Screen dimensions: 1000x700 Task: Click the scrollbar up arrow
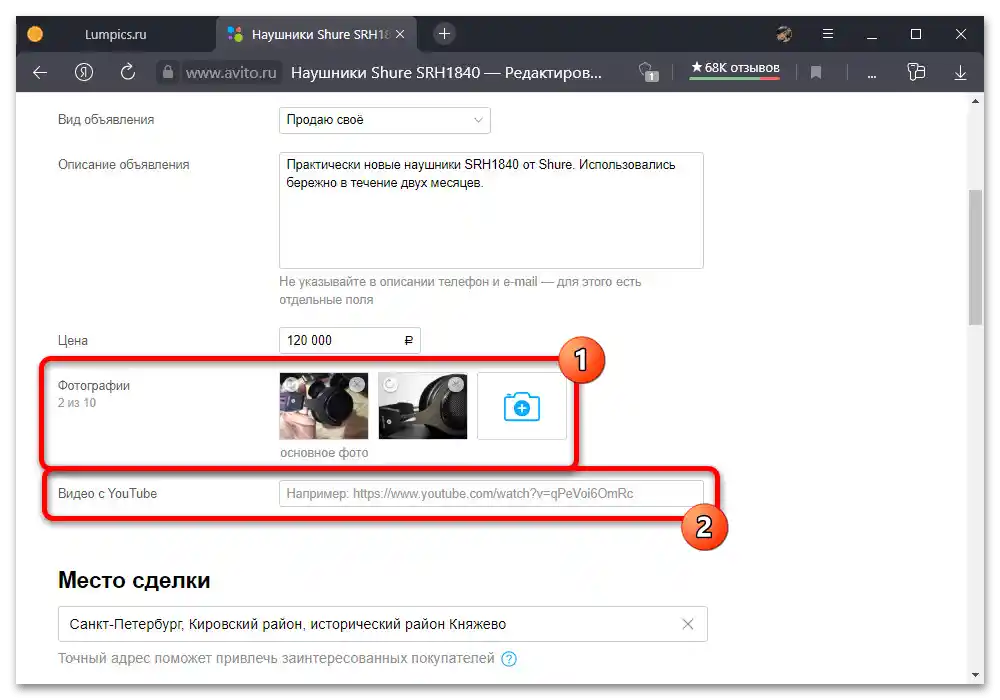point(975,101)
